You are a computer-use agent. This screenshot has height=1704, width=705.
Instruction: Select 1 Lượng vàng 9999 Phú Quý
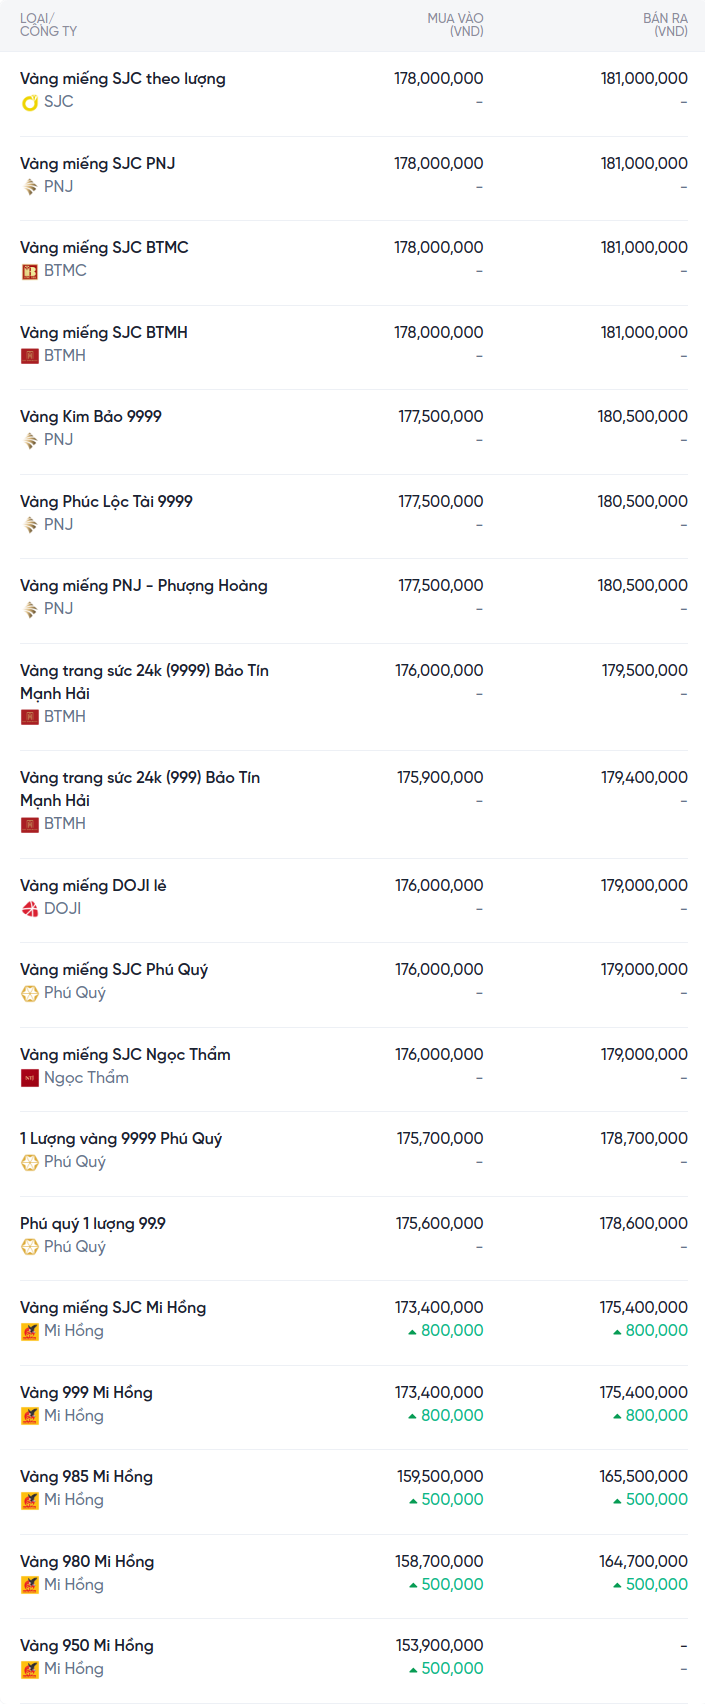(121, 1139)
